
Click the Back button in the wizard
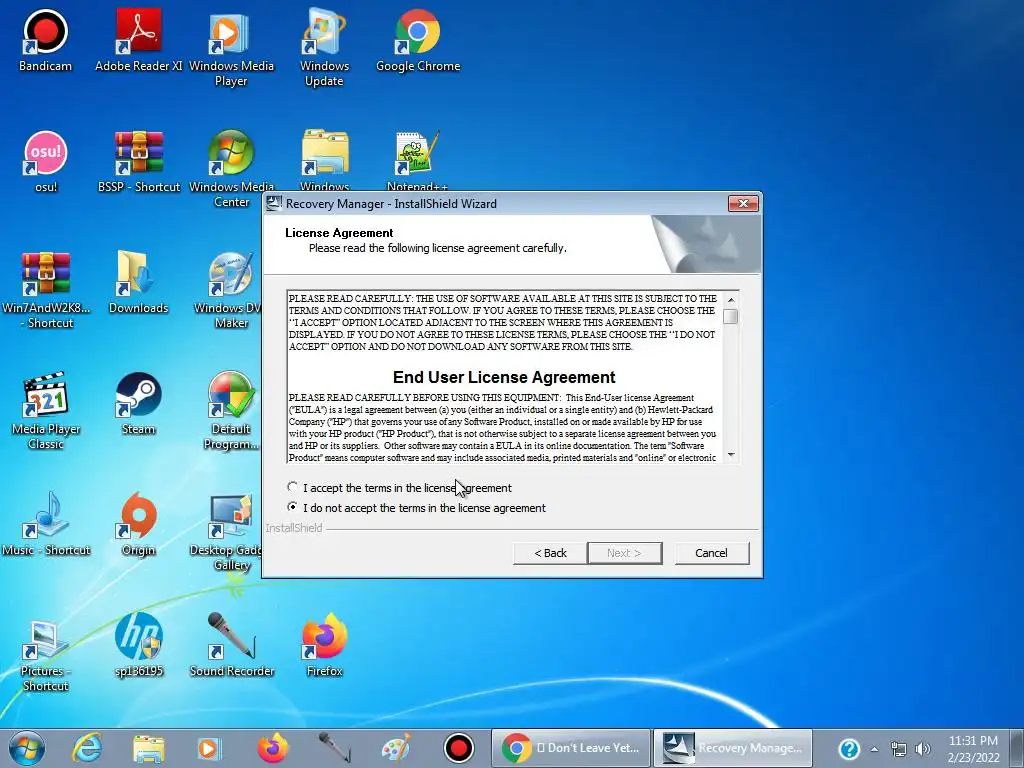click(x=551, y=553)
